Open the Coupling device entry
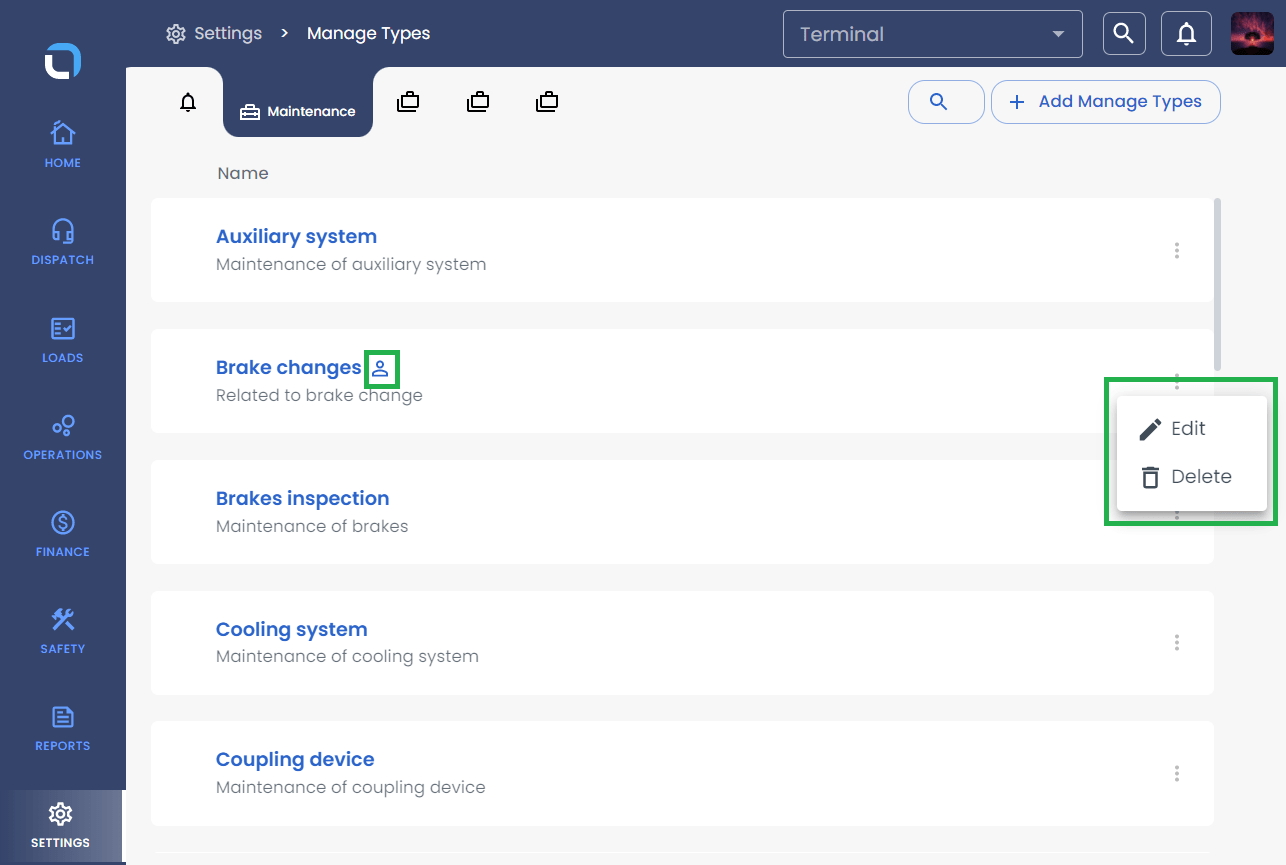The height and width of the screenshot is (865, 1286). [295, 760]
